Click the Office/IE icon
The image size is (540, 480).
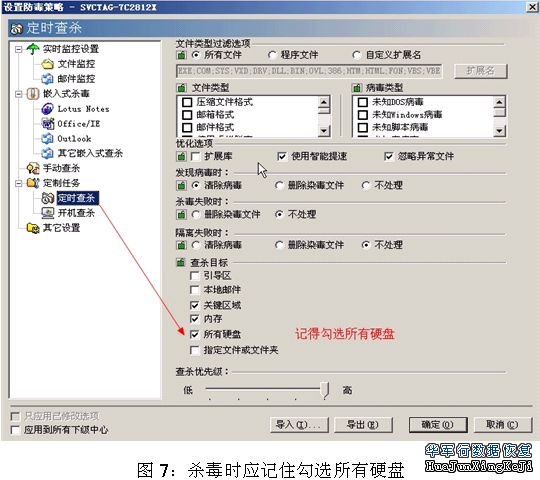point(48,123)
